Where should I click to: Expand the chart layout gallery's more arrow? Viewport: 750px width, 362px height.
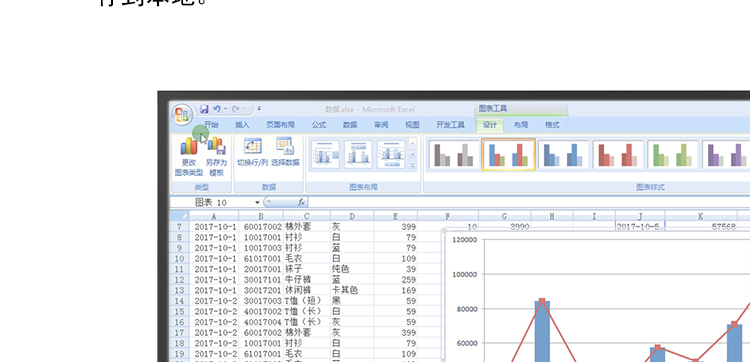[413, 165]
